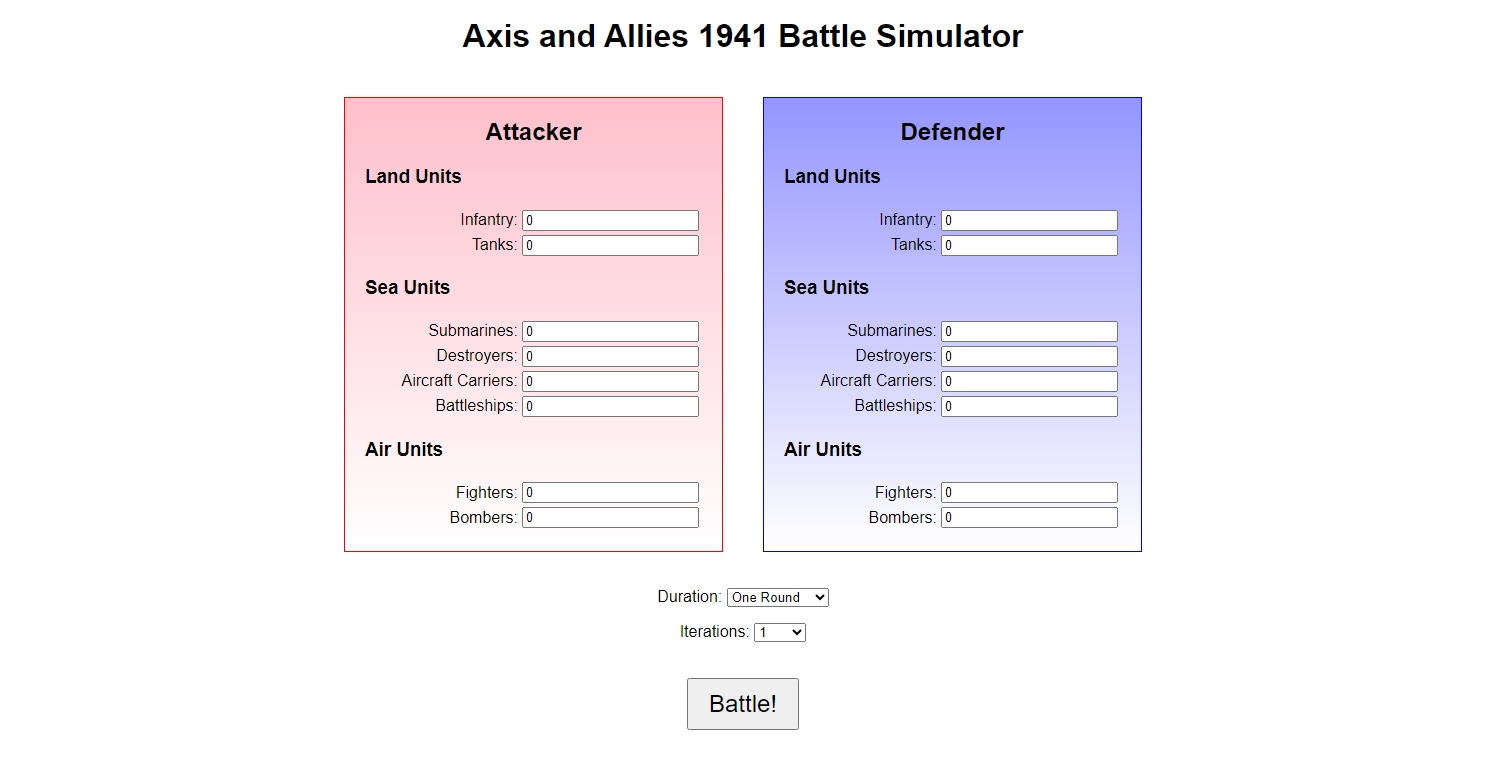
Task: Click the Attacker Destroyers input box
Action: tap(609, 356)
